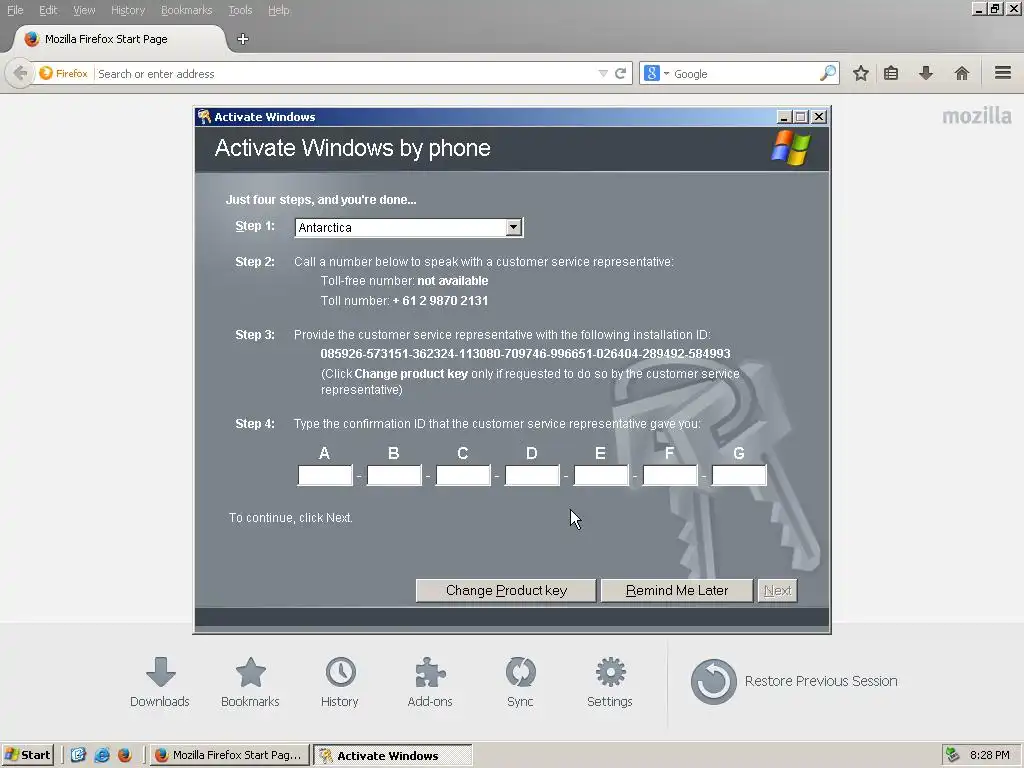Image resolution: width=1024 pixels, height=768 pixels.
Task: Launch Internet Explorer from quick launch
Action: [x=102, y=755]
